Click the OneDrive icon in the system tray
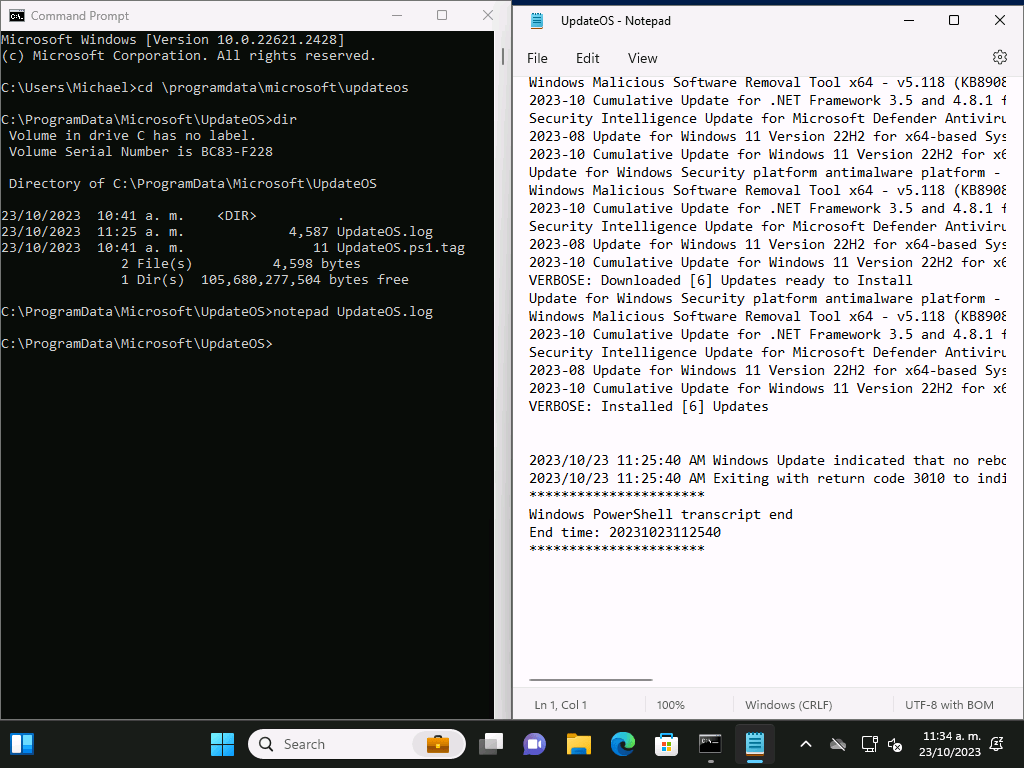The height and width of the screenshot is (768, 1024). (838, 744)
